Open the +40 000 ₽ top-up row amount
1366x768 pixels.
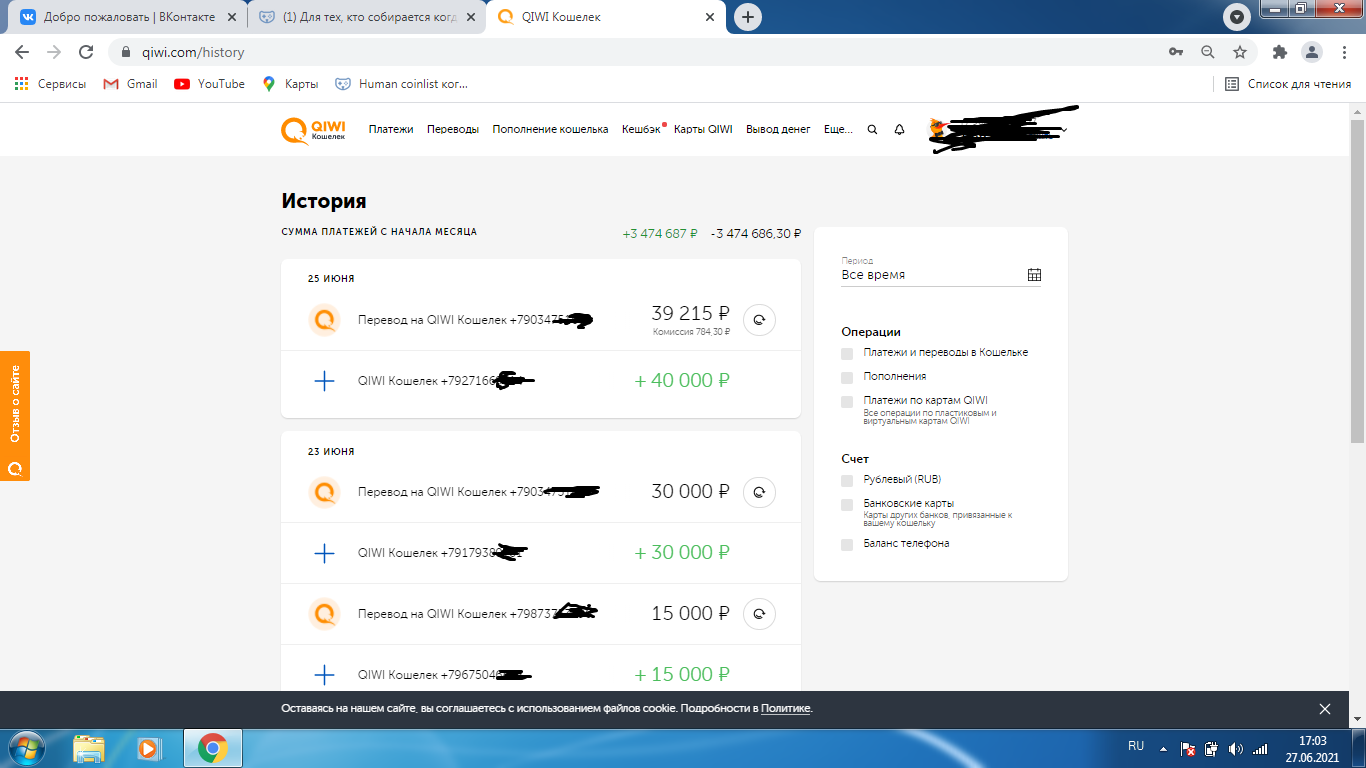(682, 381)
